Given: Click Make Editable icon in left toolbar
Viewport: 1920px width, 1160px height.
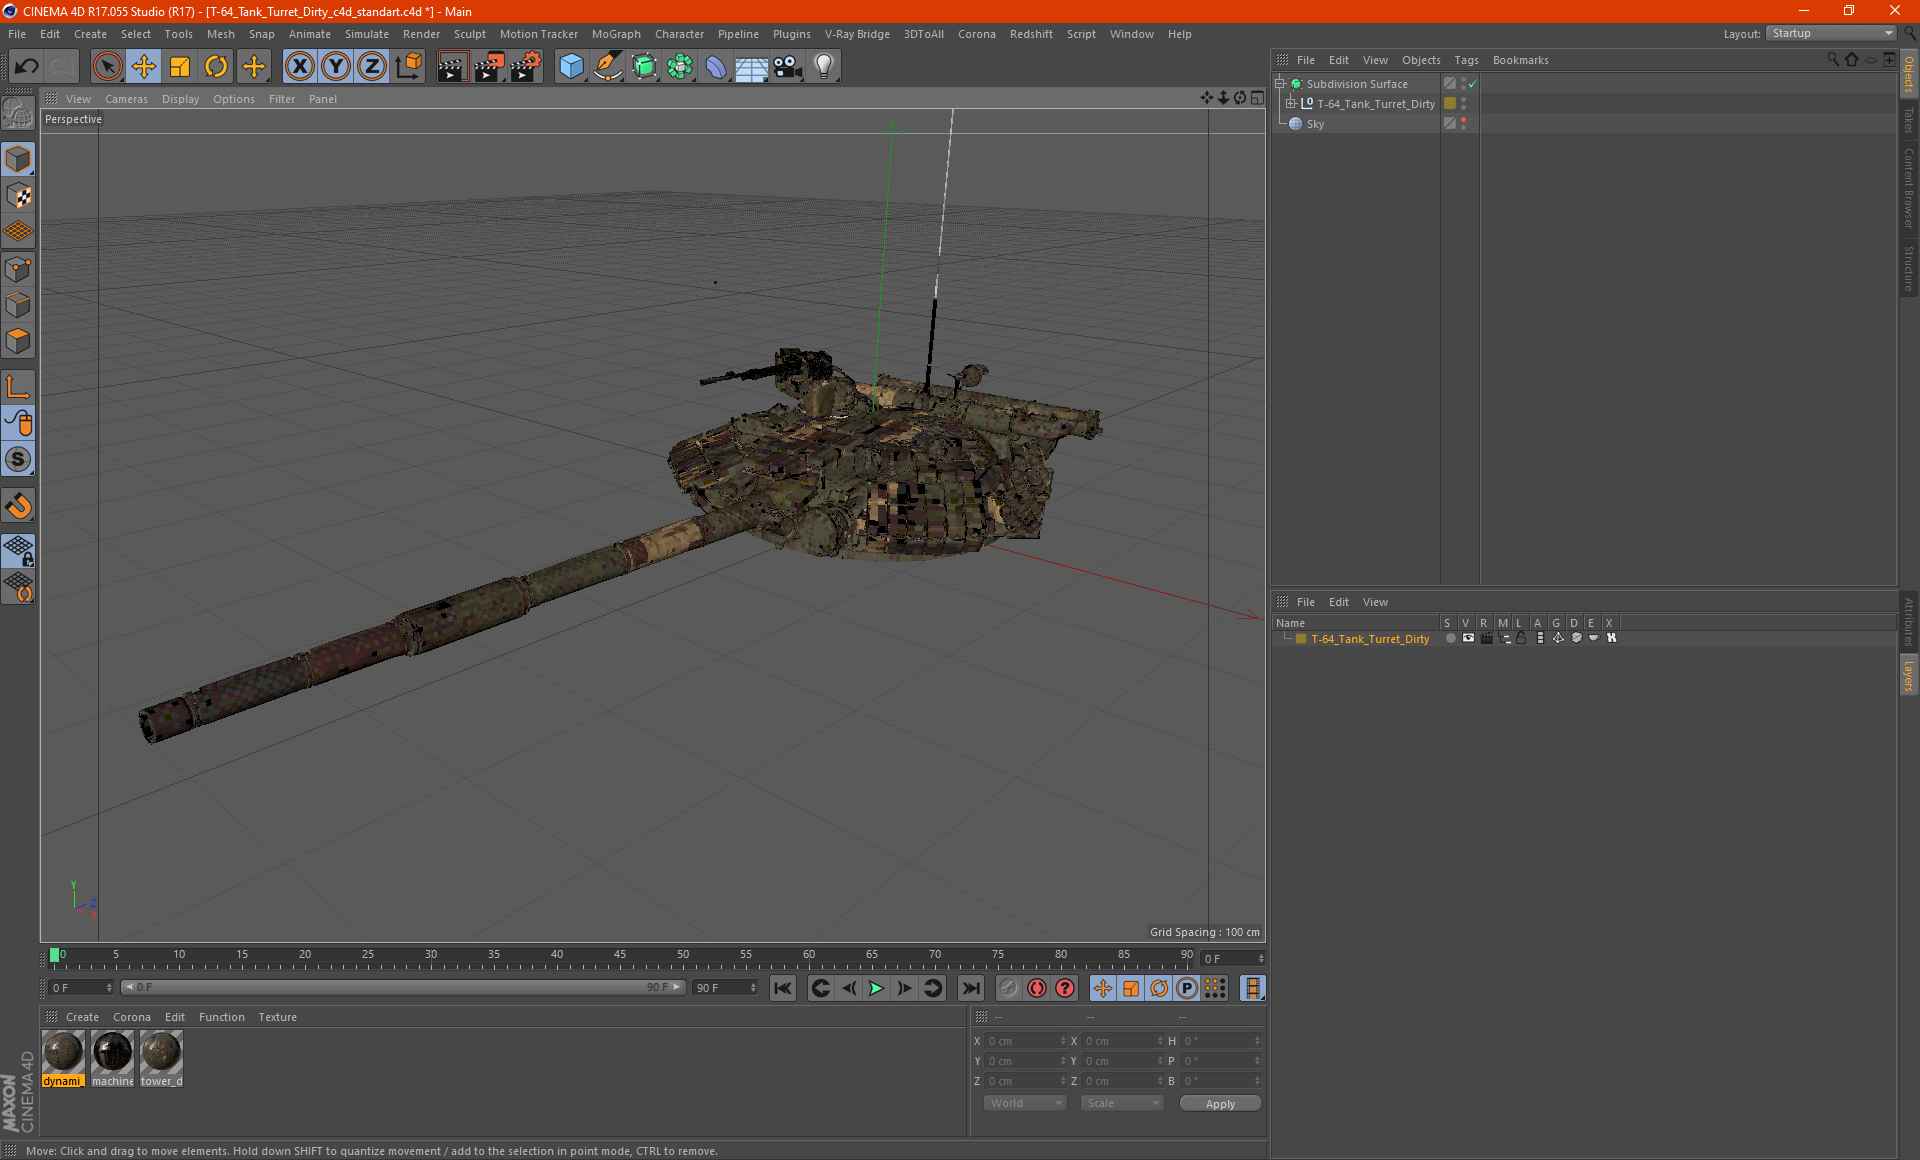Looking at the screenshot, I should tap(18, 114).
